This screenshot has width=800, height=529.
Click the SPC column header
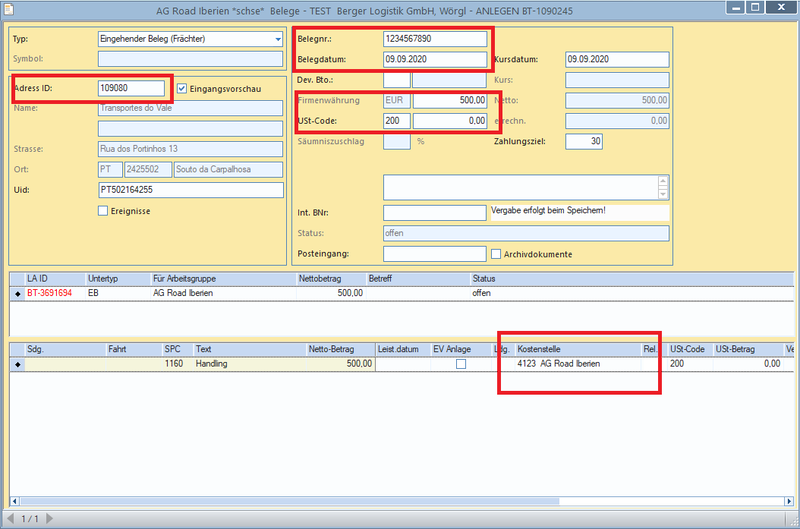[x=178, y=349]
